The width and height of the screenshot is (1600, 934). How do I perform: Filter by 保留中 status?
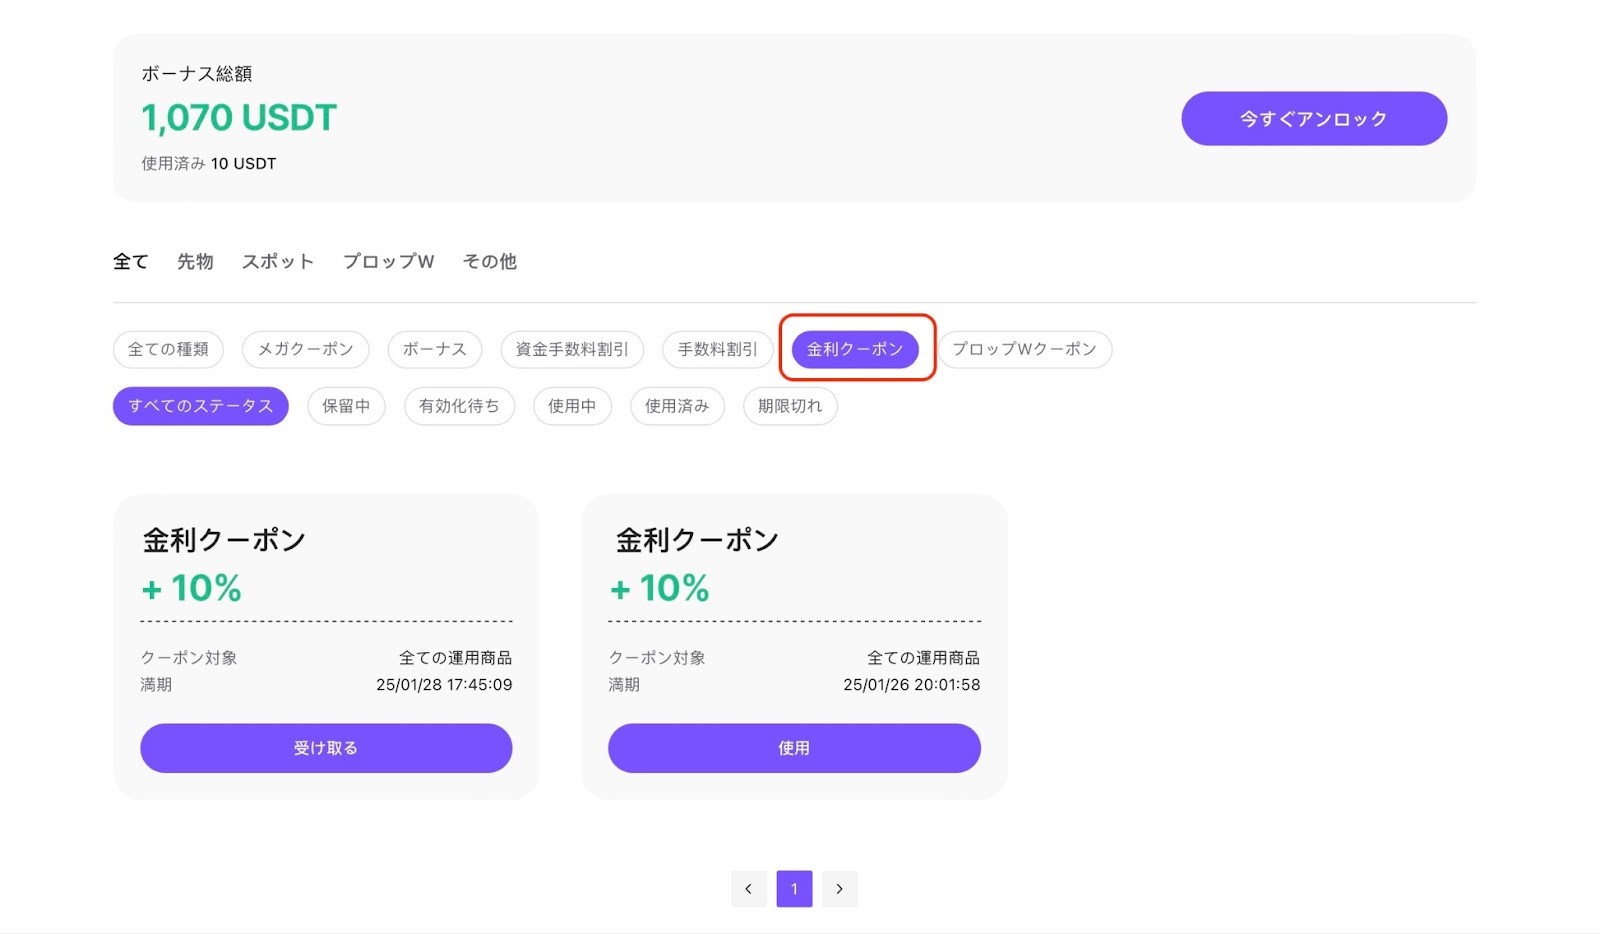[346, 406]
